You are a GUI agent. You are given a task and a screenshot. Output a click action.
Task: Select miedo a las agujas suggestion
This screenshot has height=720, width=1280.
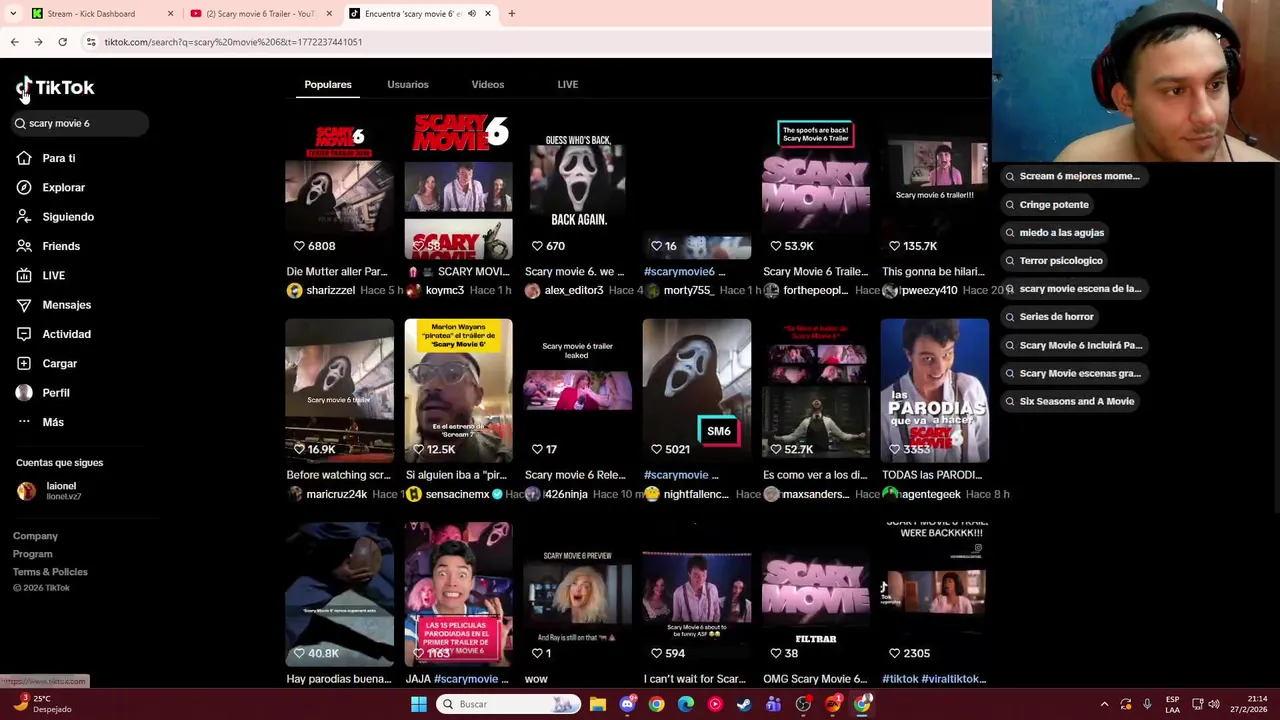1054,232
